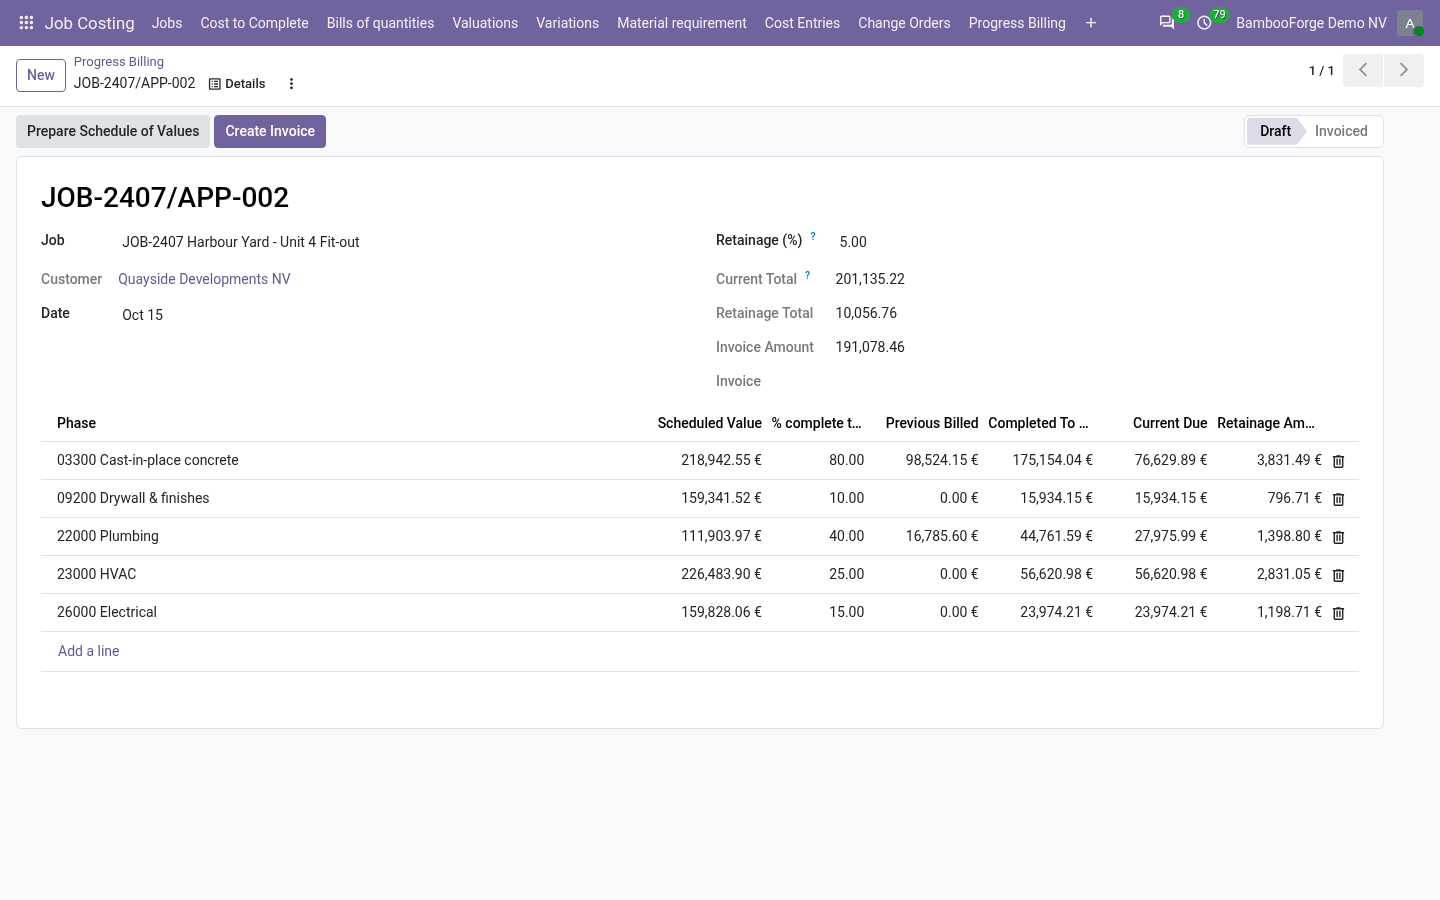Click the New record button

point(41,75)
